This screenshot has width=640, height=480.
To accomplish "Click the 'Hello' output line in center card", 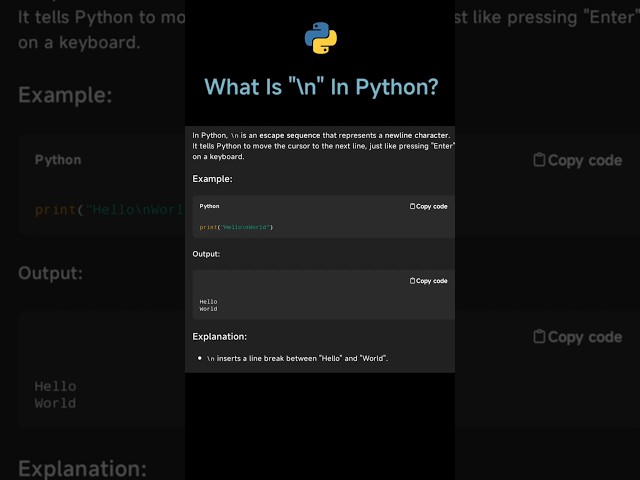I will point(208,302).
